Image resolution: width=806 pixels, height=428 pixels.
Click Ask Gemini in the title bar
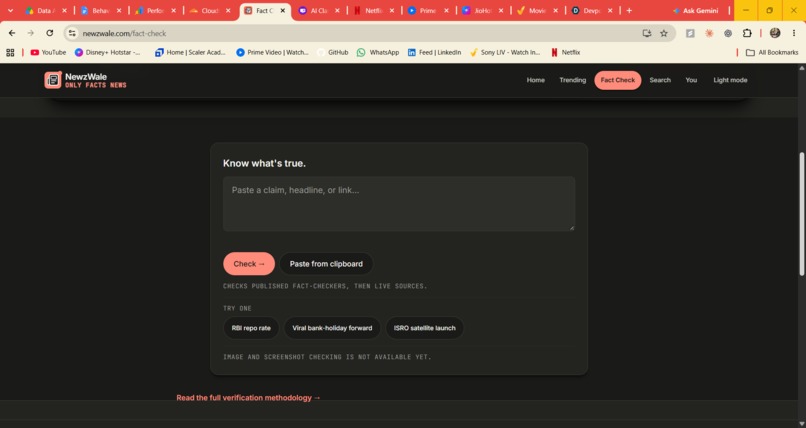(x=695, y=10)
